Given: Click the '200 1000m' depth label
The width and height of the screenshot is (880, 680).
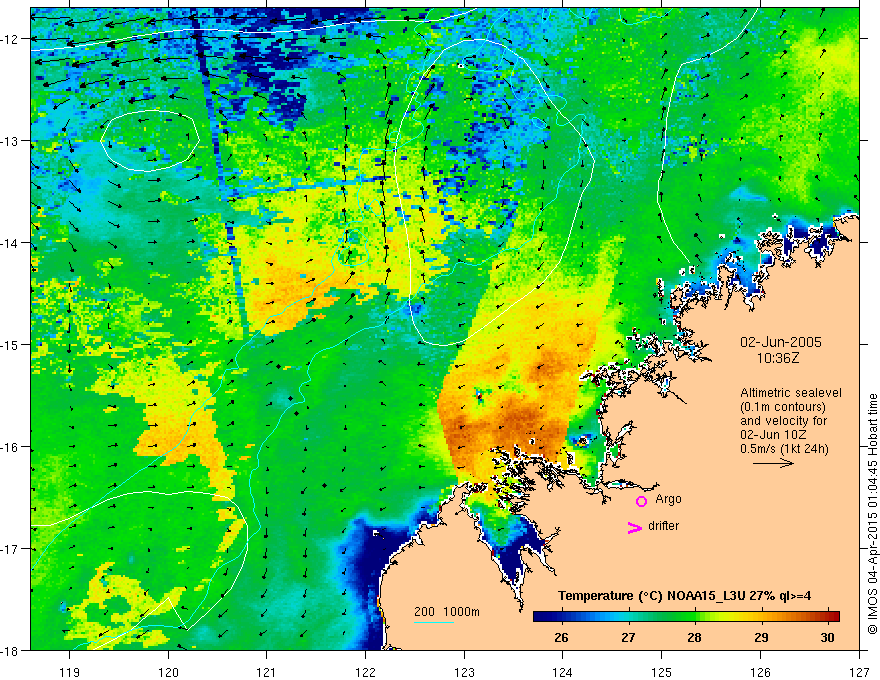Looking at the screenshot, I should [x=447, y=612].
